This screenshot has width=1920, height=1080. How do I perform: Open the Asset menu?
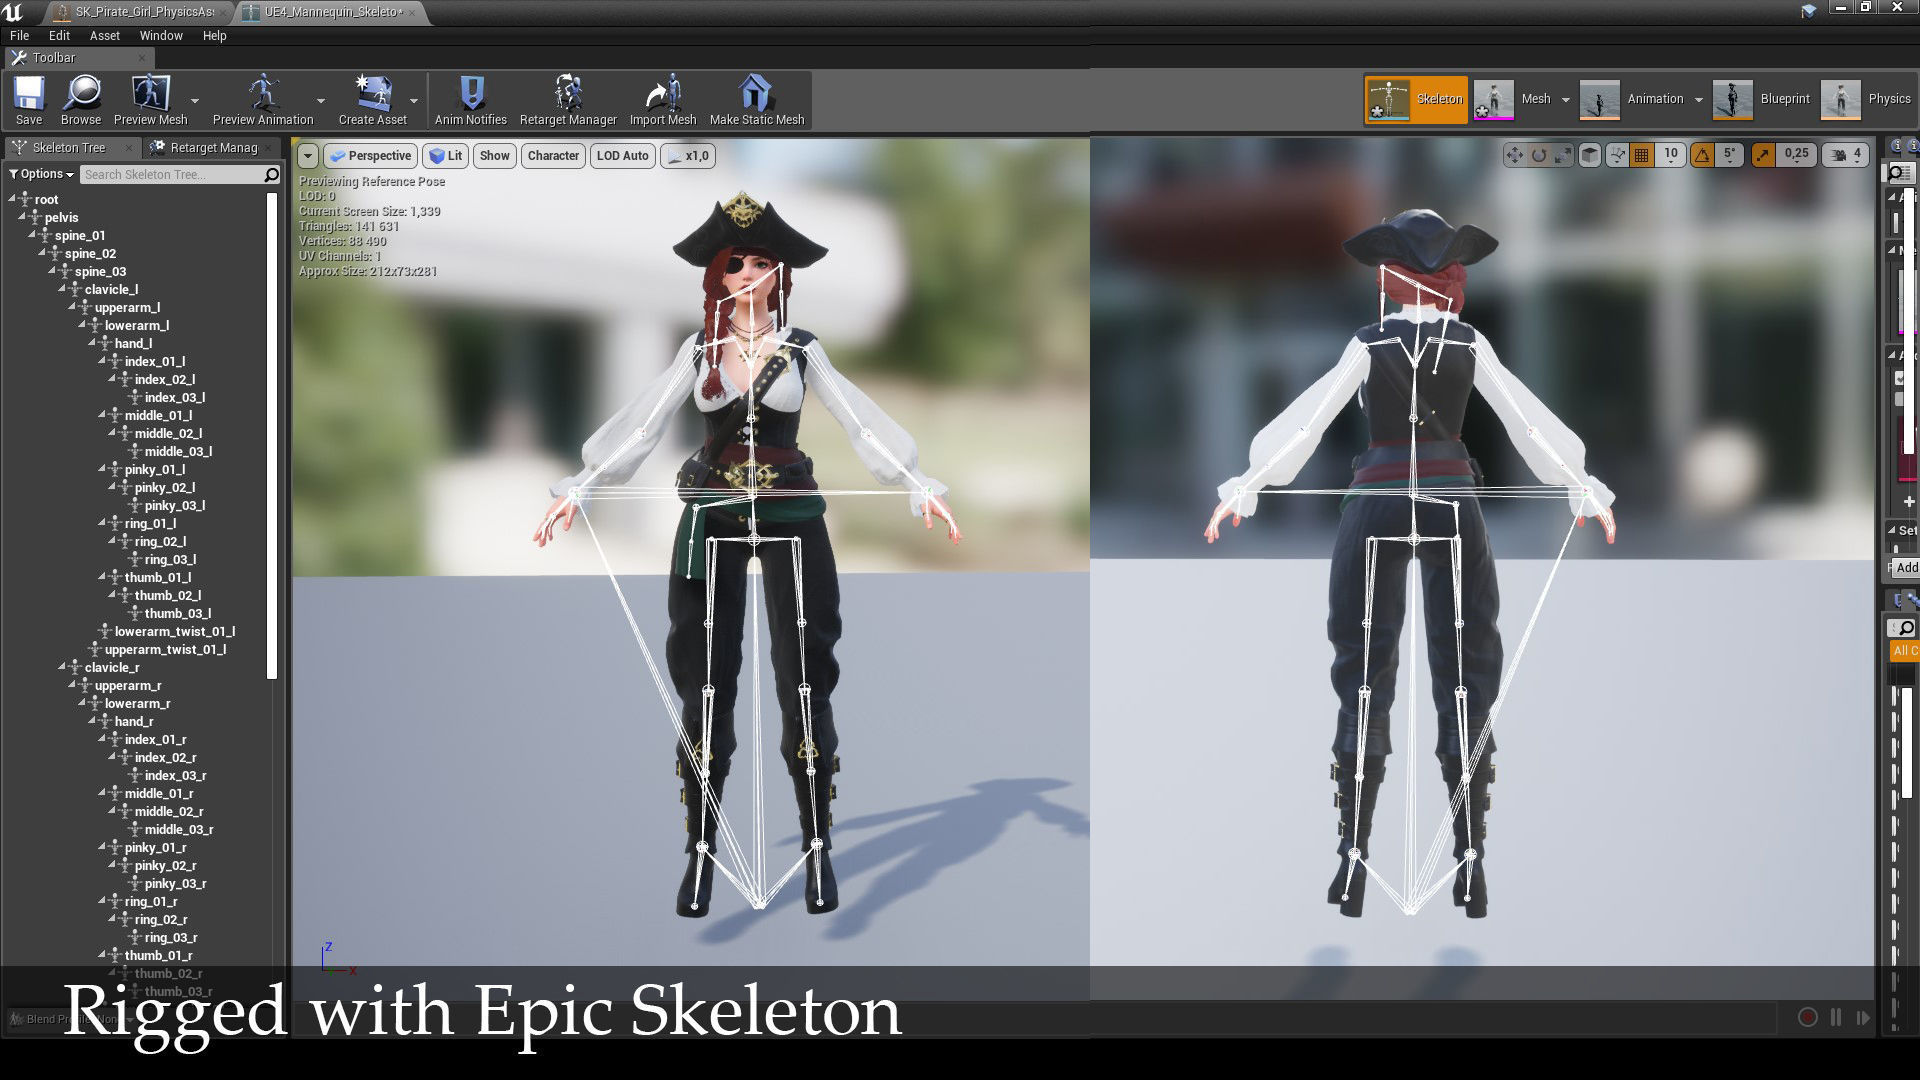coord(105,36)
